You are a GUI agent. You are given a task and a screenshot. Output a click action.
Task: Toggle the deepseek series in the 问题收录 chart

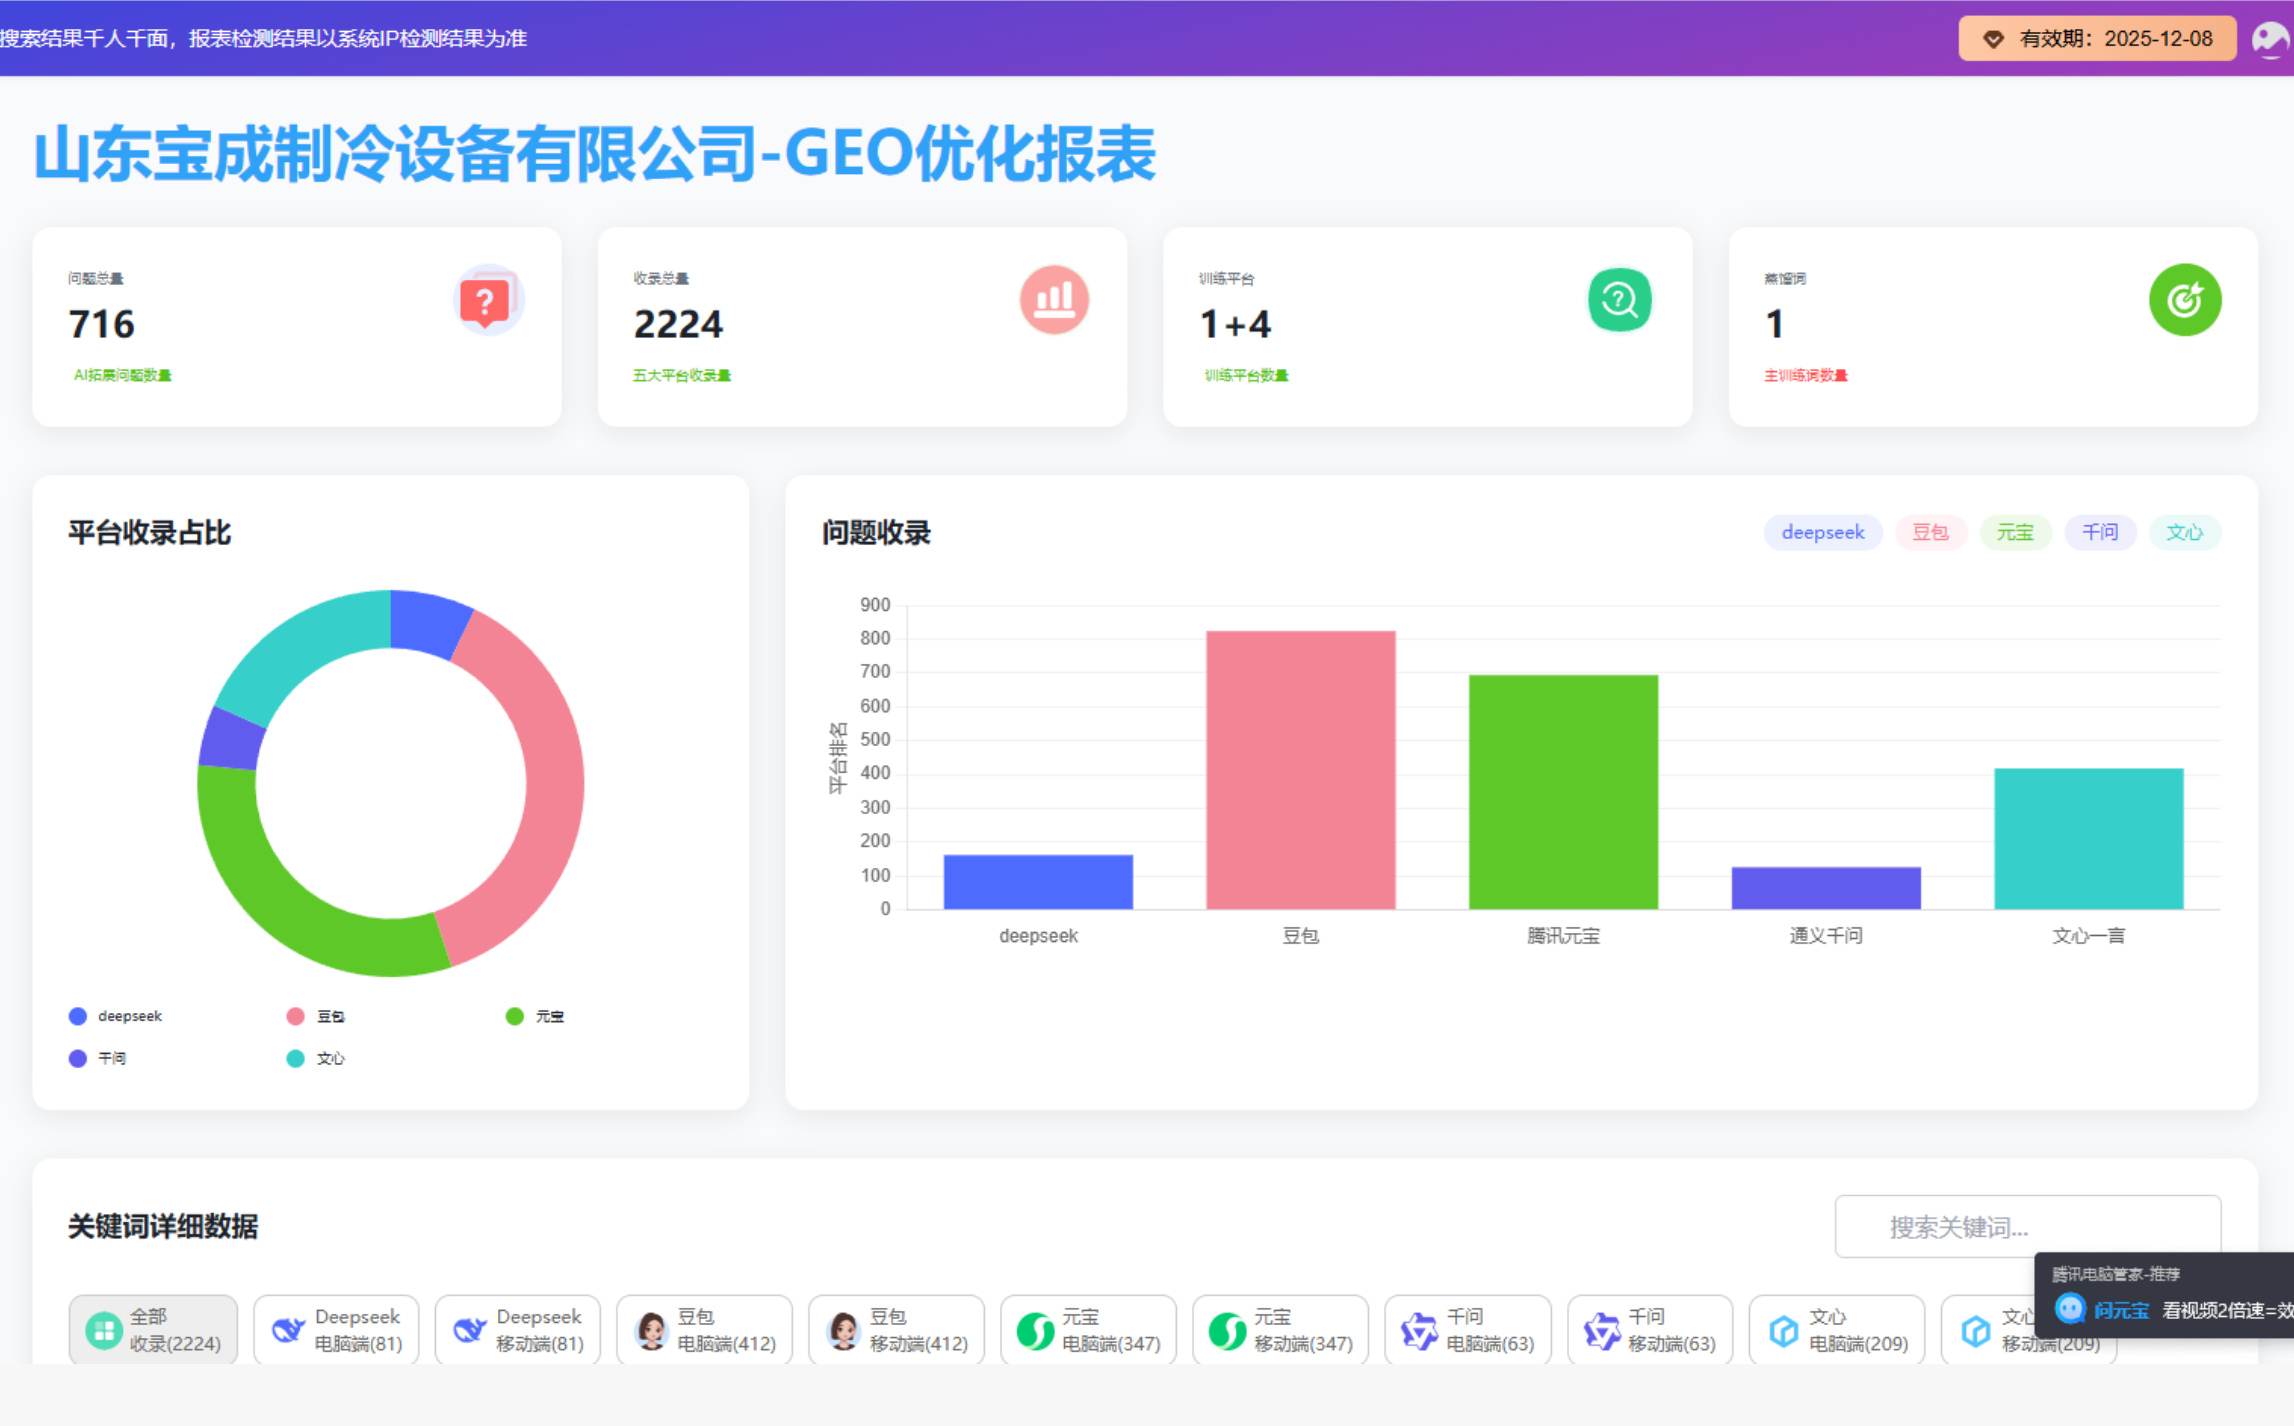click(x=1822, y=532)
